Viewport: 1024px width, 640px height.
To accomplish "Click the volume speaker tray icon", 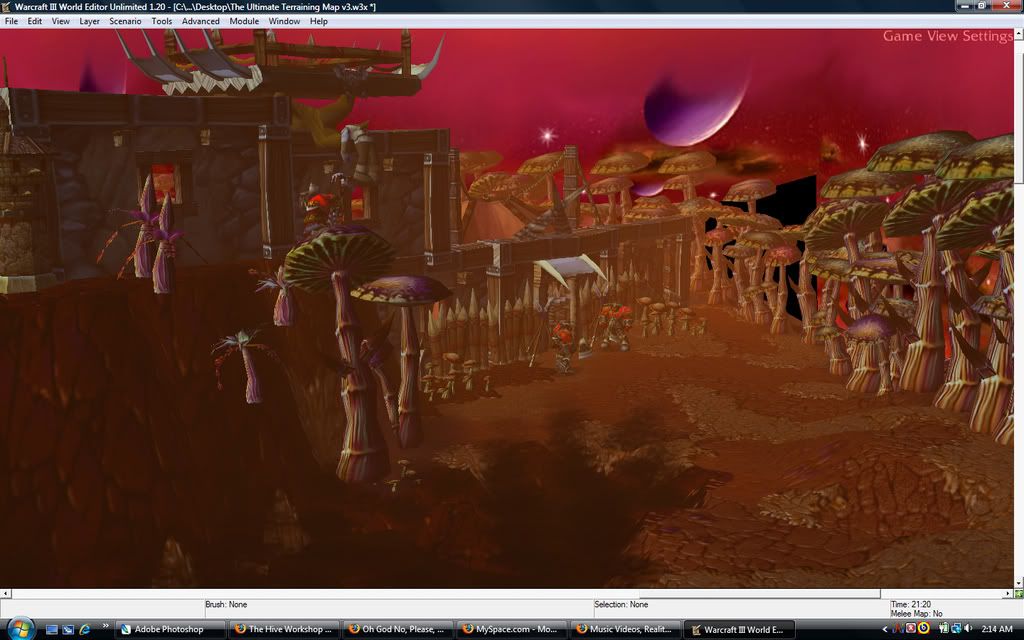I will coord(968,629).
